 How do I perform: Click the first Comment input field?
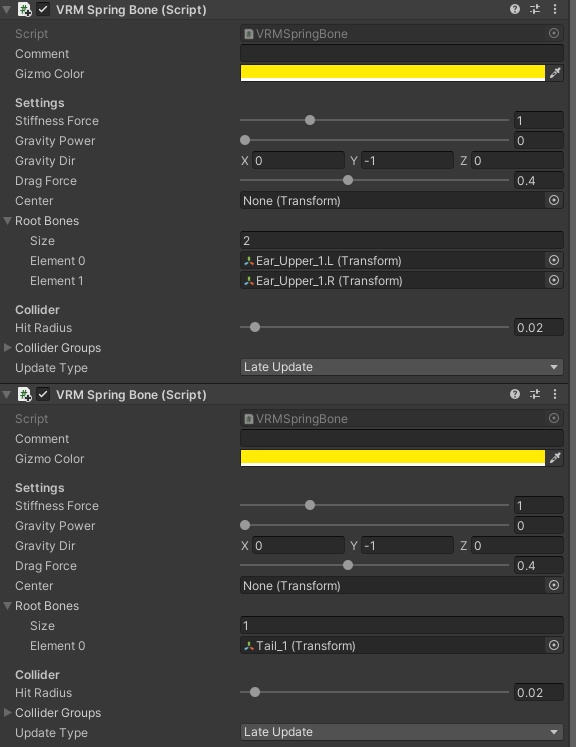coord(402,53)
